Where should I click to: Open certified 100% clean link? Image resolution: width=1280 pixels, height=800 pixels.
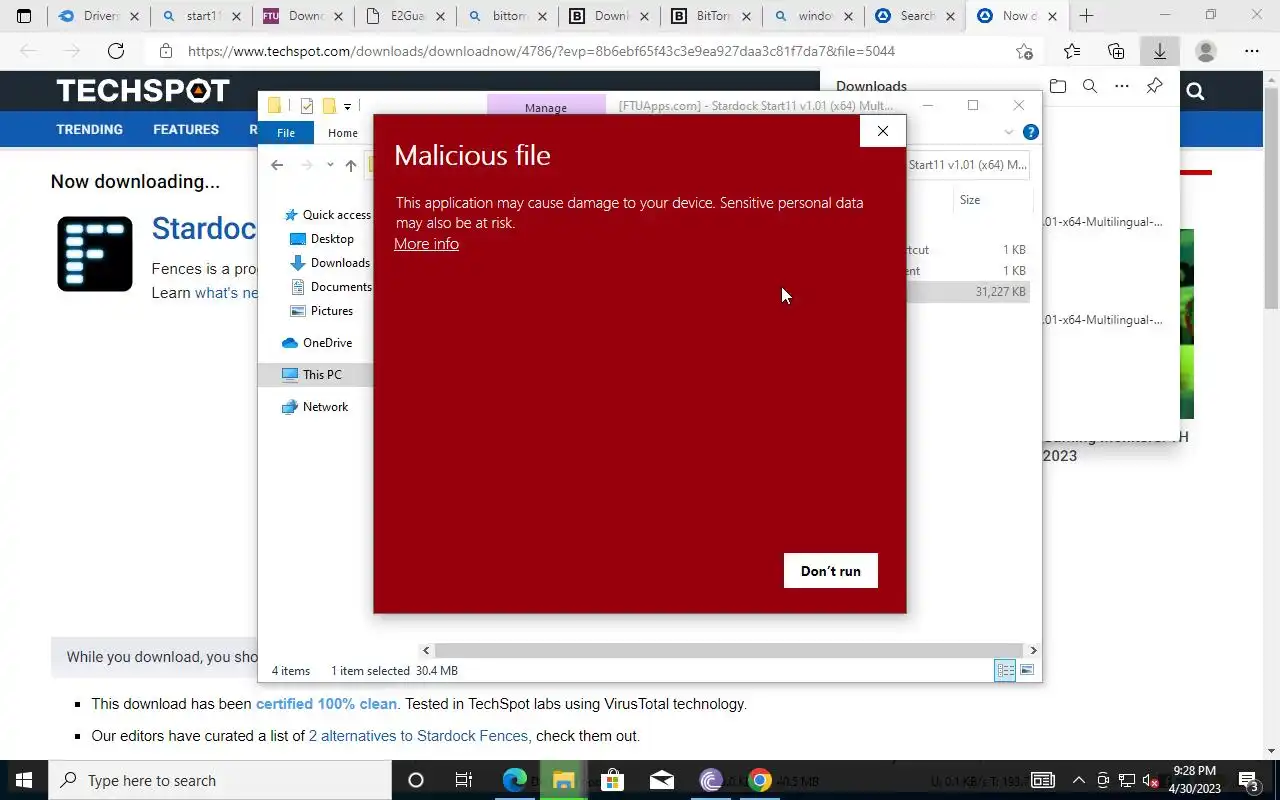[x=326, y=704]
